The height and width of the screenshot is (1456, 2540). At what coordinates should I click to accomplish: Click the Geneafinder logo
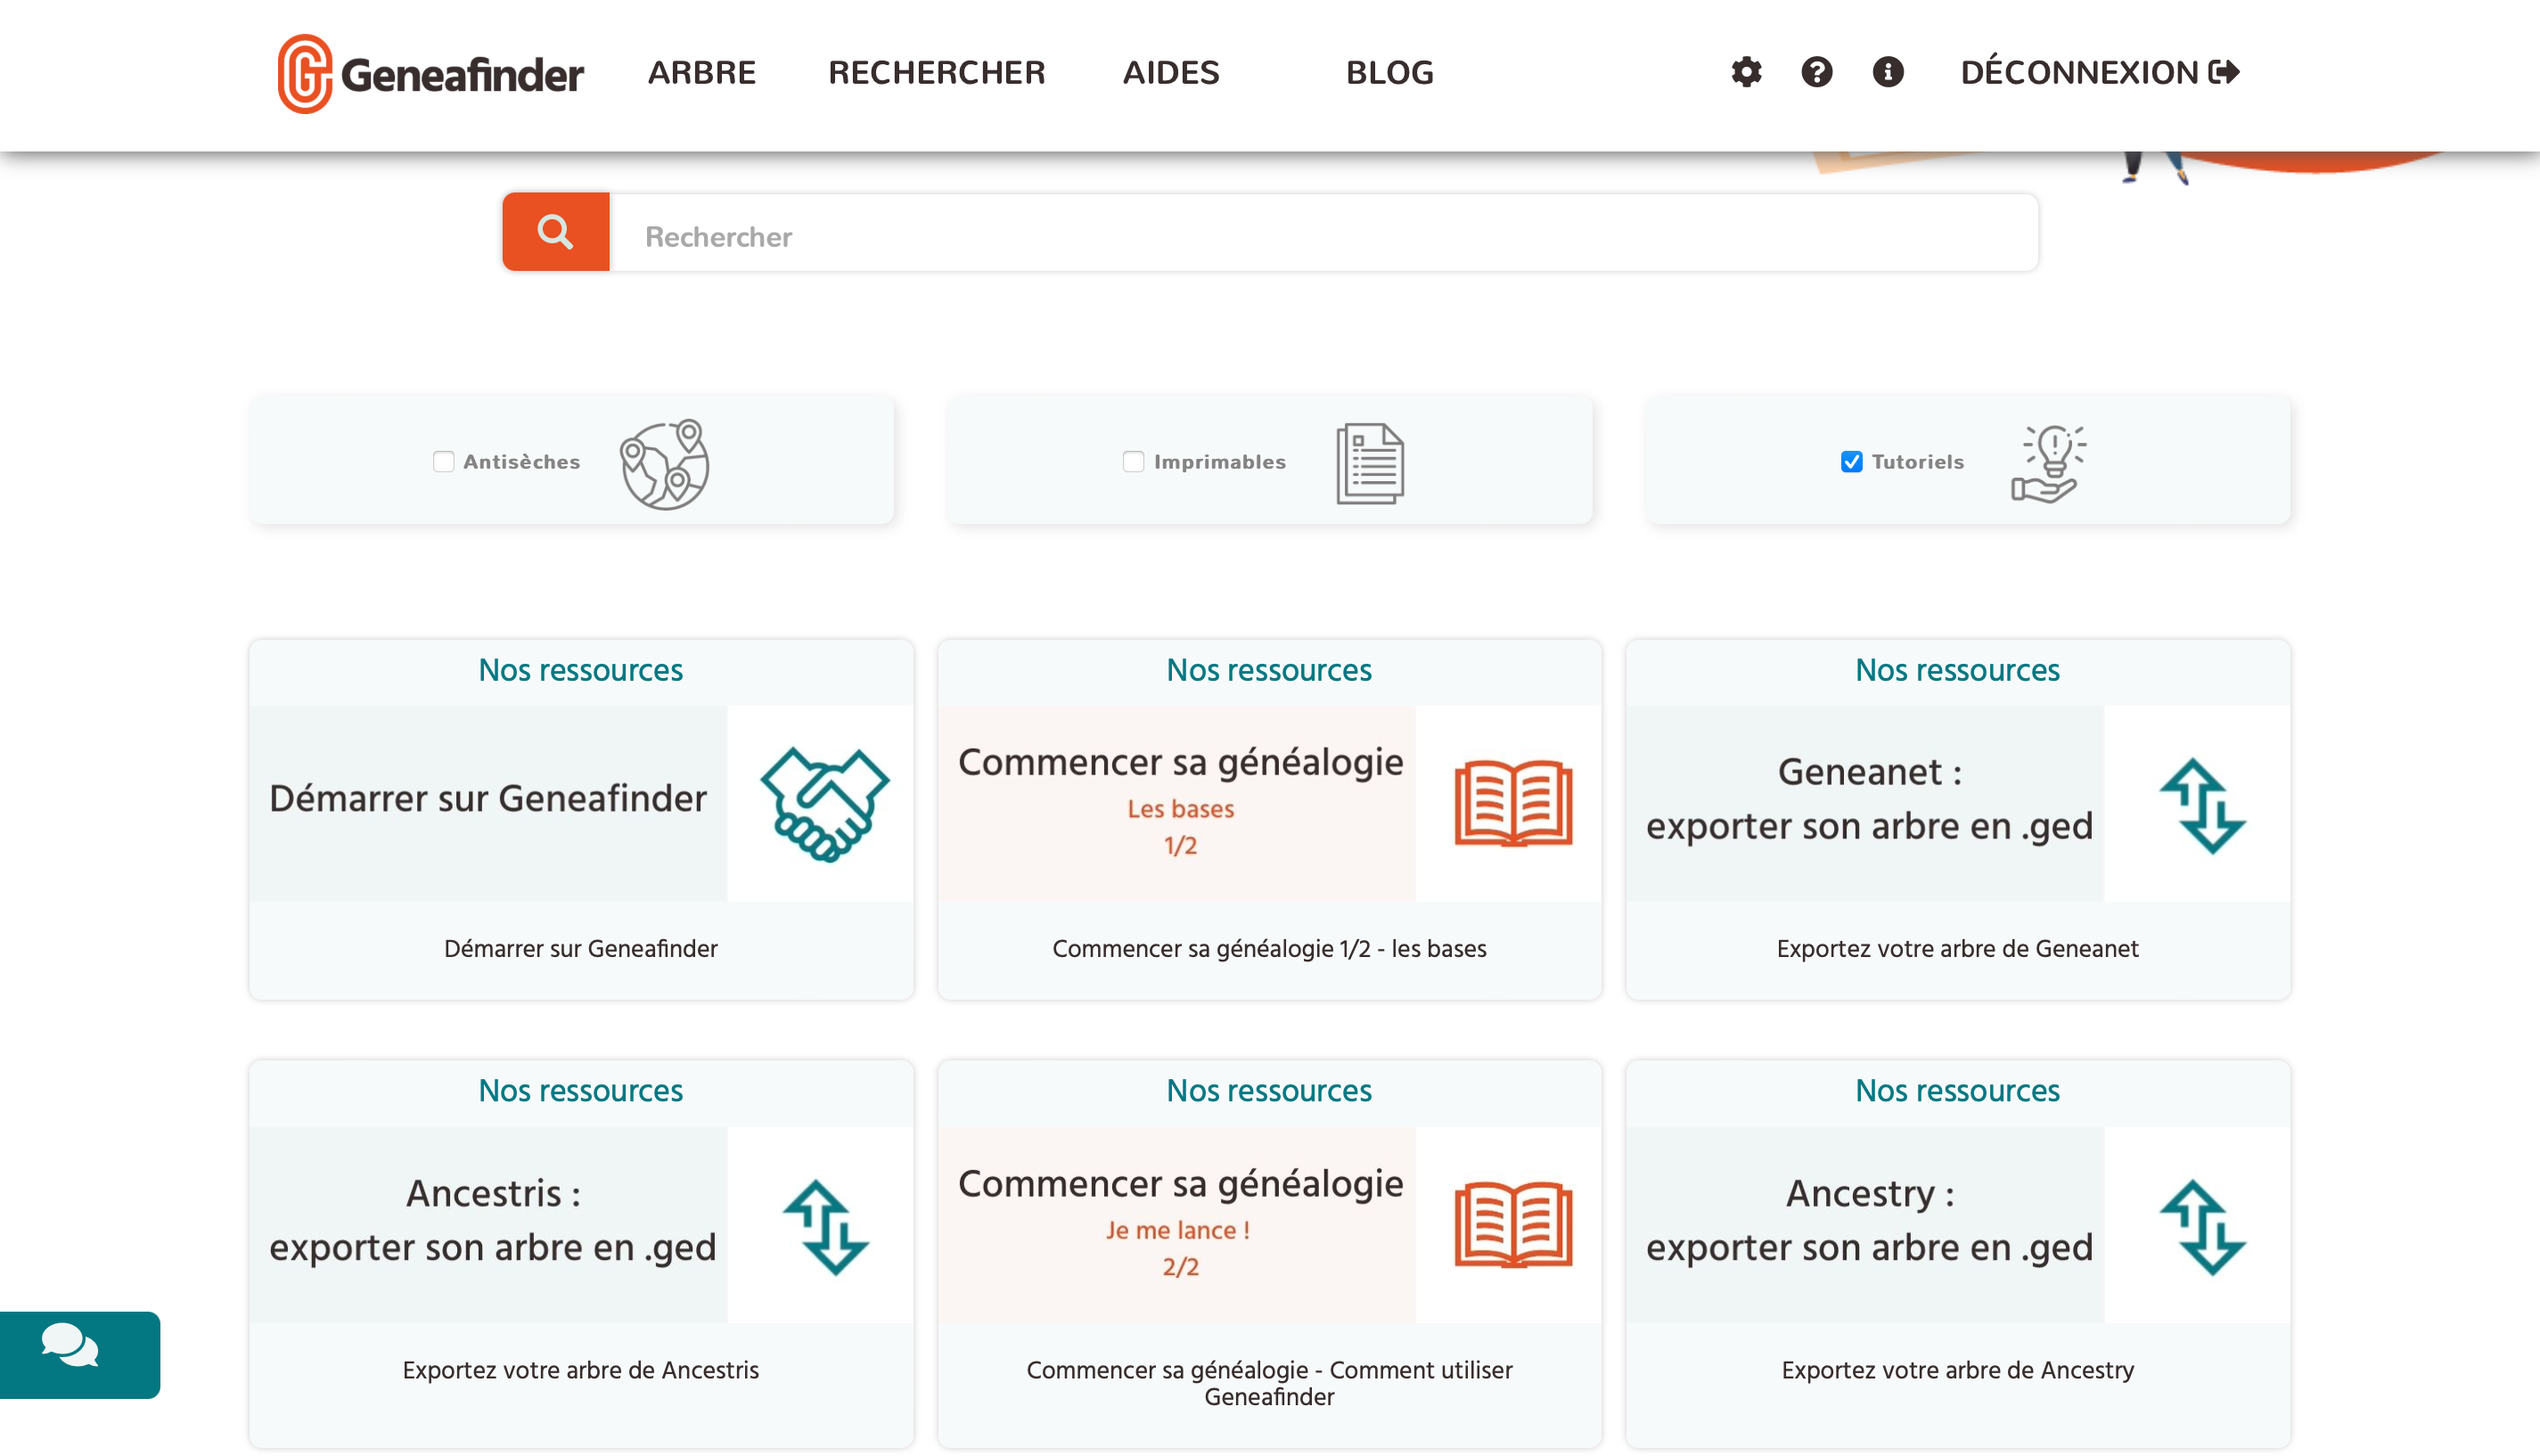(431, 74)
